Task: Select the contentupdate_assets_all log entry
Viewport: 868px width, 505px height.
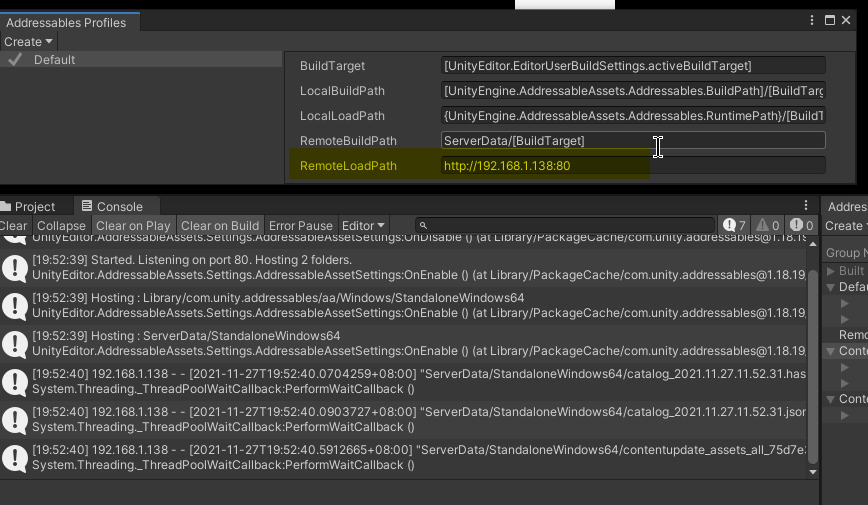Action: point(404,457)
